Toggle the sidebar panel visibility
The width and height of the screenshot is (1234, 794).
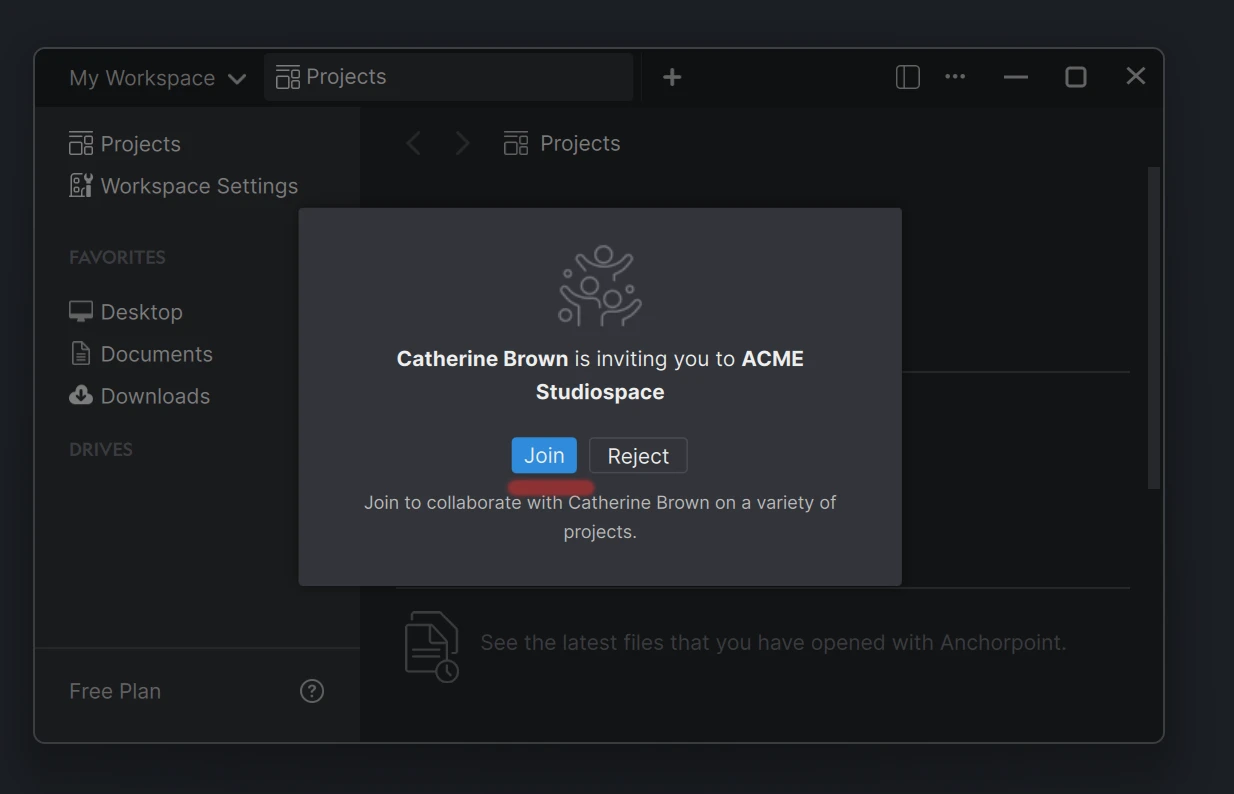click(907, 76)
